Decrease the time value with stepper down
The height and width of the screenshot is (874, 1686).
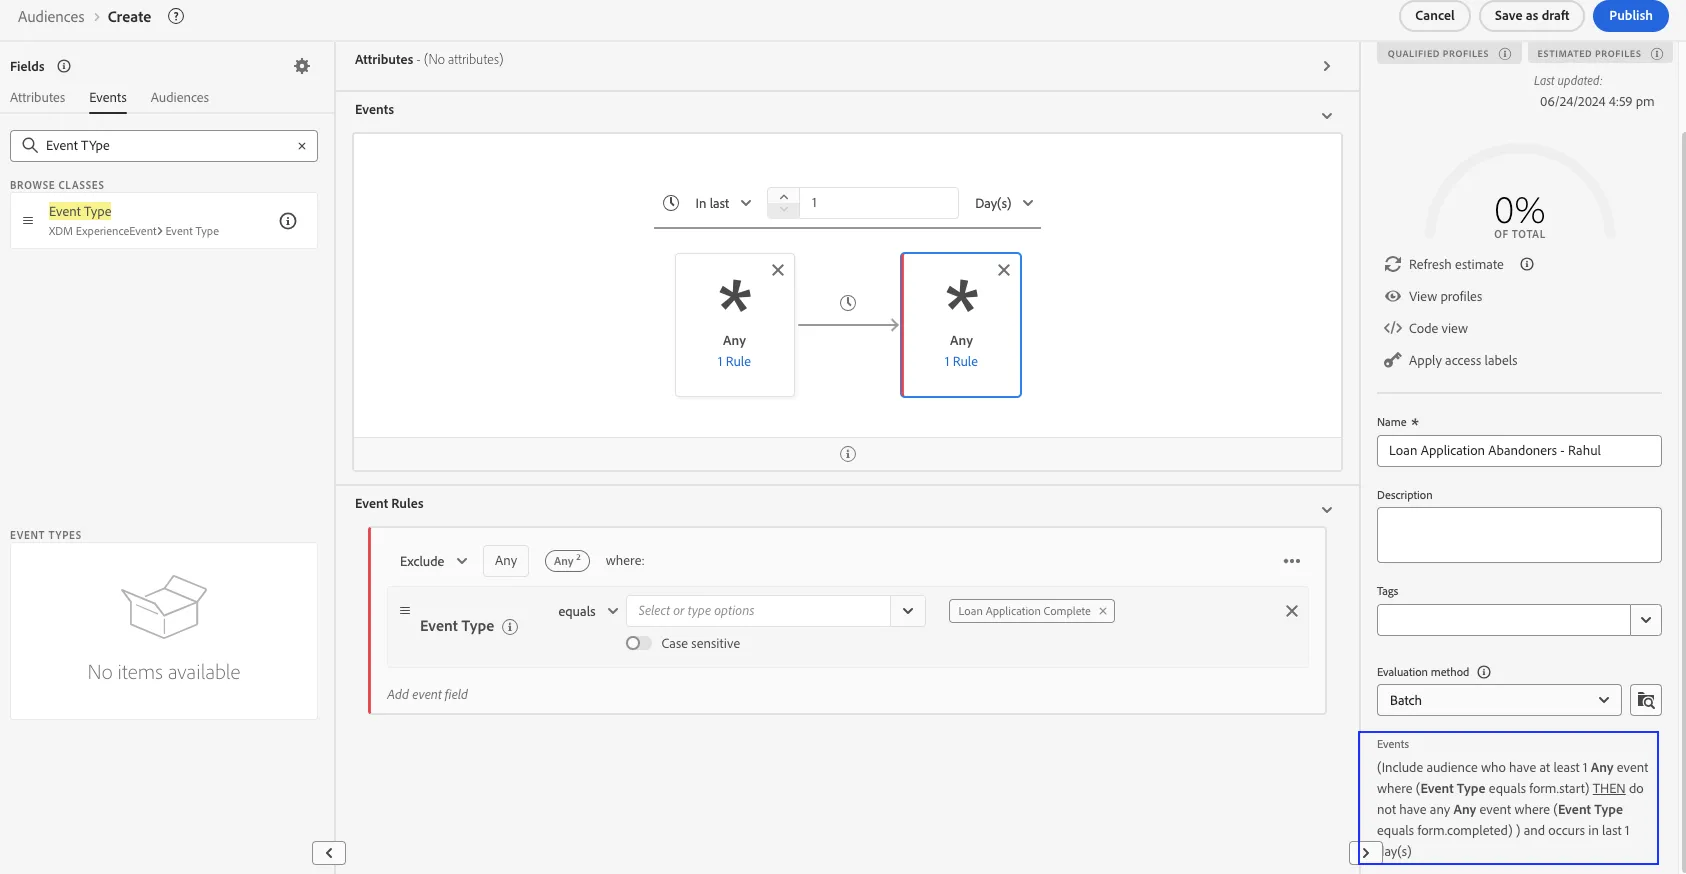pos(784,210)
